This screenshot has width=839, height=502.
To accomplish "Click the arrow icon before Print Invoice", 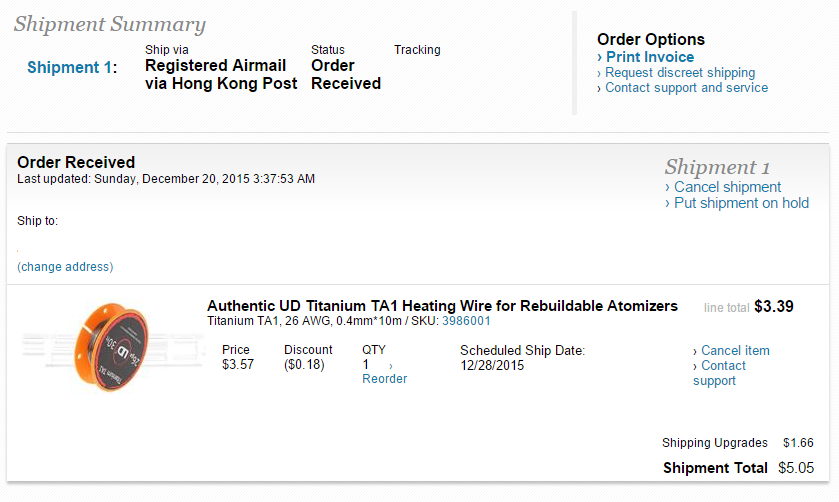I will [600, 57].
